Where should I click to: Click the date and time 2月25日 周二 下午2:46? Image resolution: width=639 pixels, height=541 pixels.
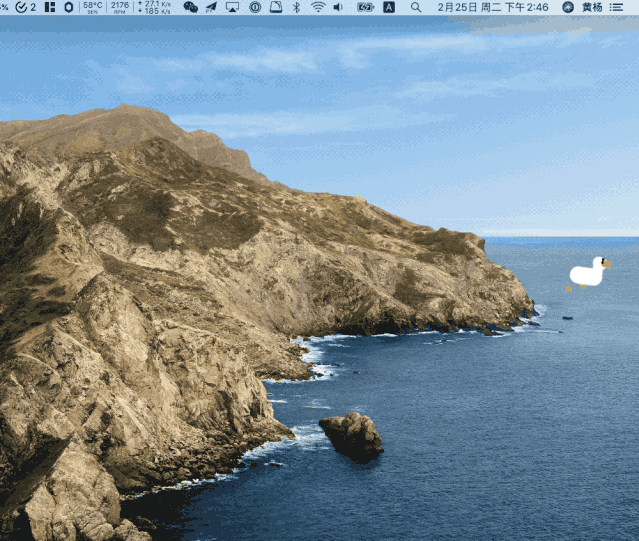(493, 7)
